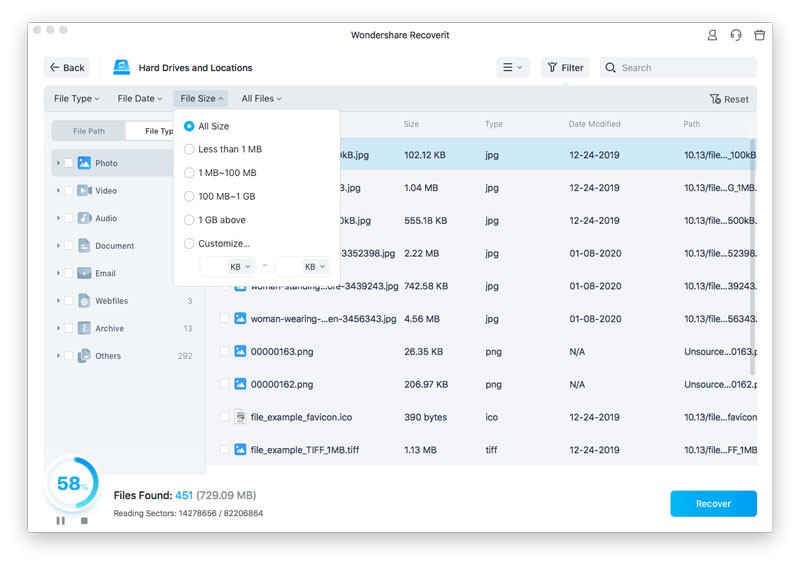Click the image icon of 00000162.png

coord(240,384)
